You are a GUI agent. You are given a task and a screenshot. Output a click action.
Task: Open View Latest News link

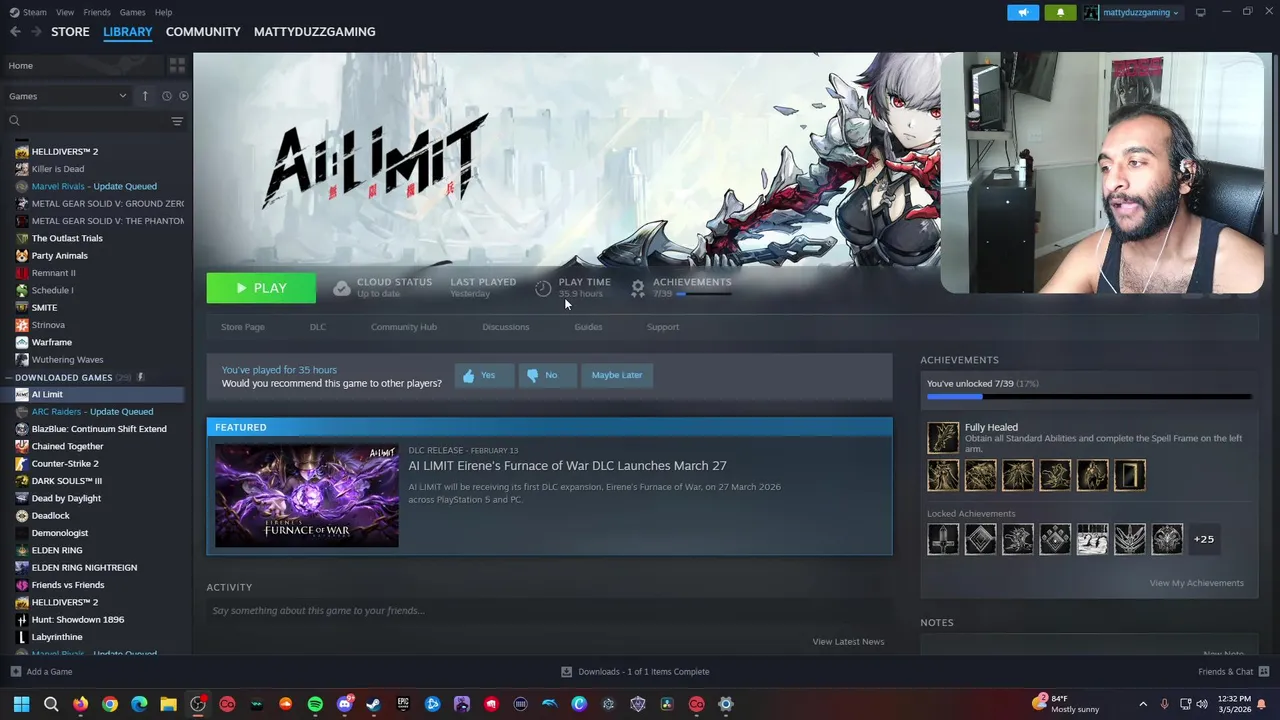848,642
